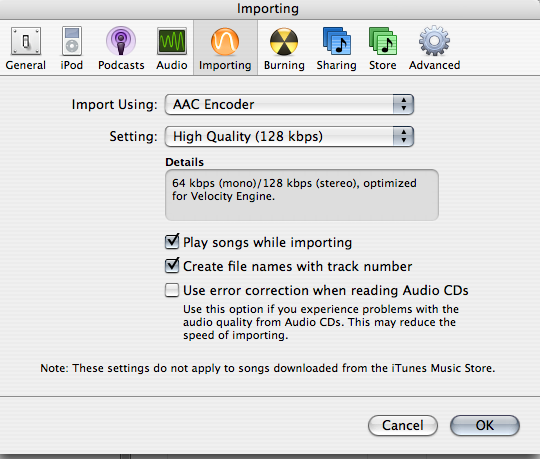The width and height of the screenshot is (540, 459).
Task: Open the iPod preferences icon
Action: (72, 41)
